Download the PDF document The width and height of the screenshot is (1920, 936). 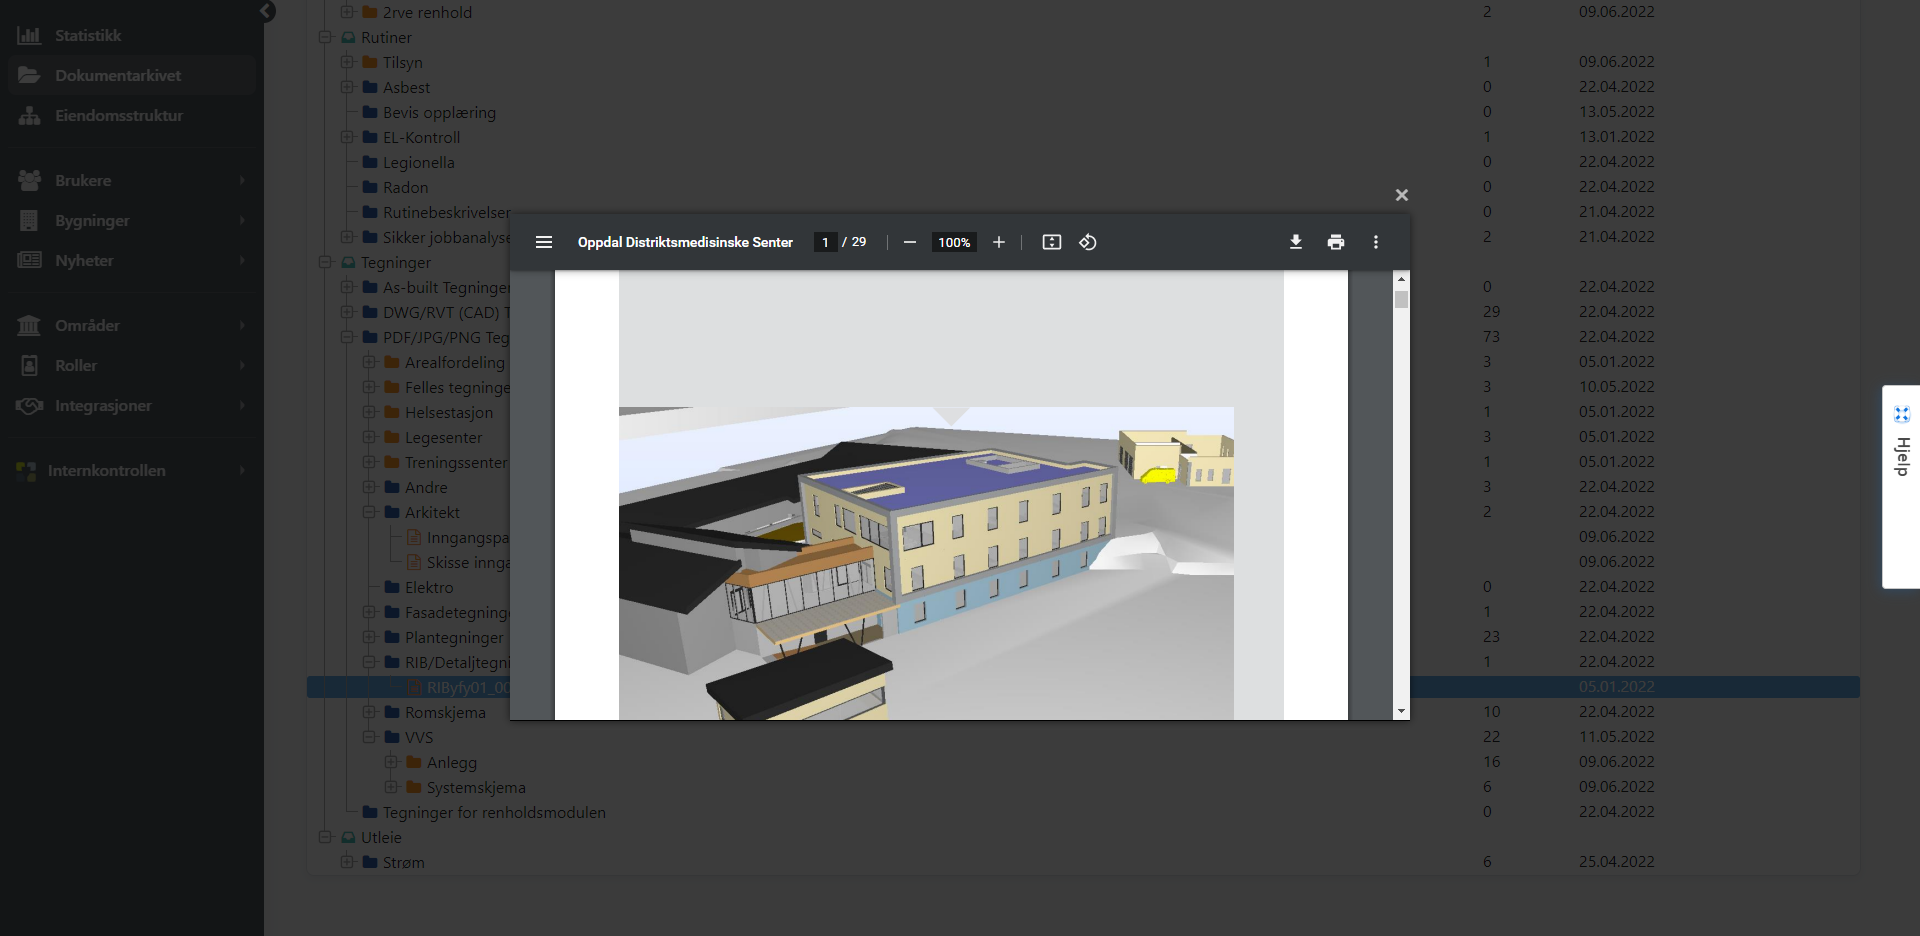pyautogui.click(x=1295, y=242)
